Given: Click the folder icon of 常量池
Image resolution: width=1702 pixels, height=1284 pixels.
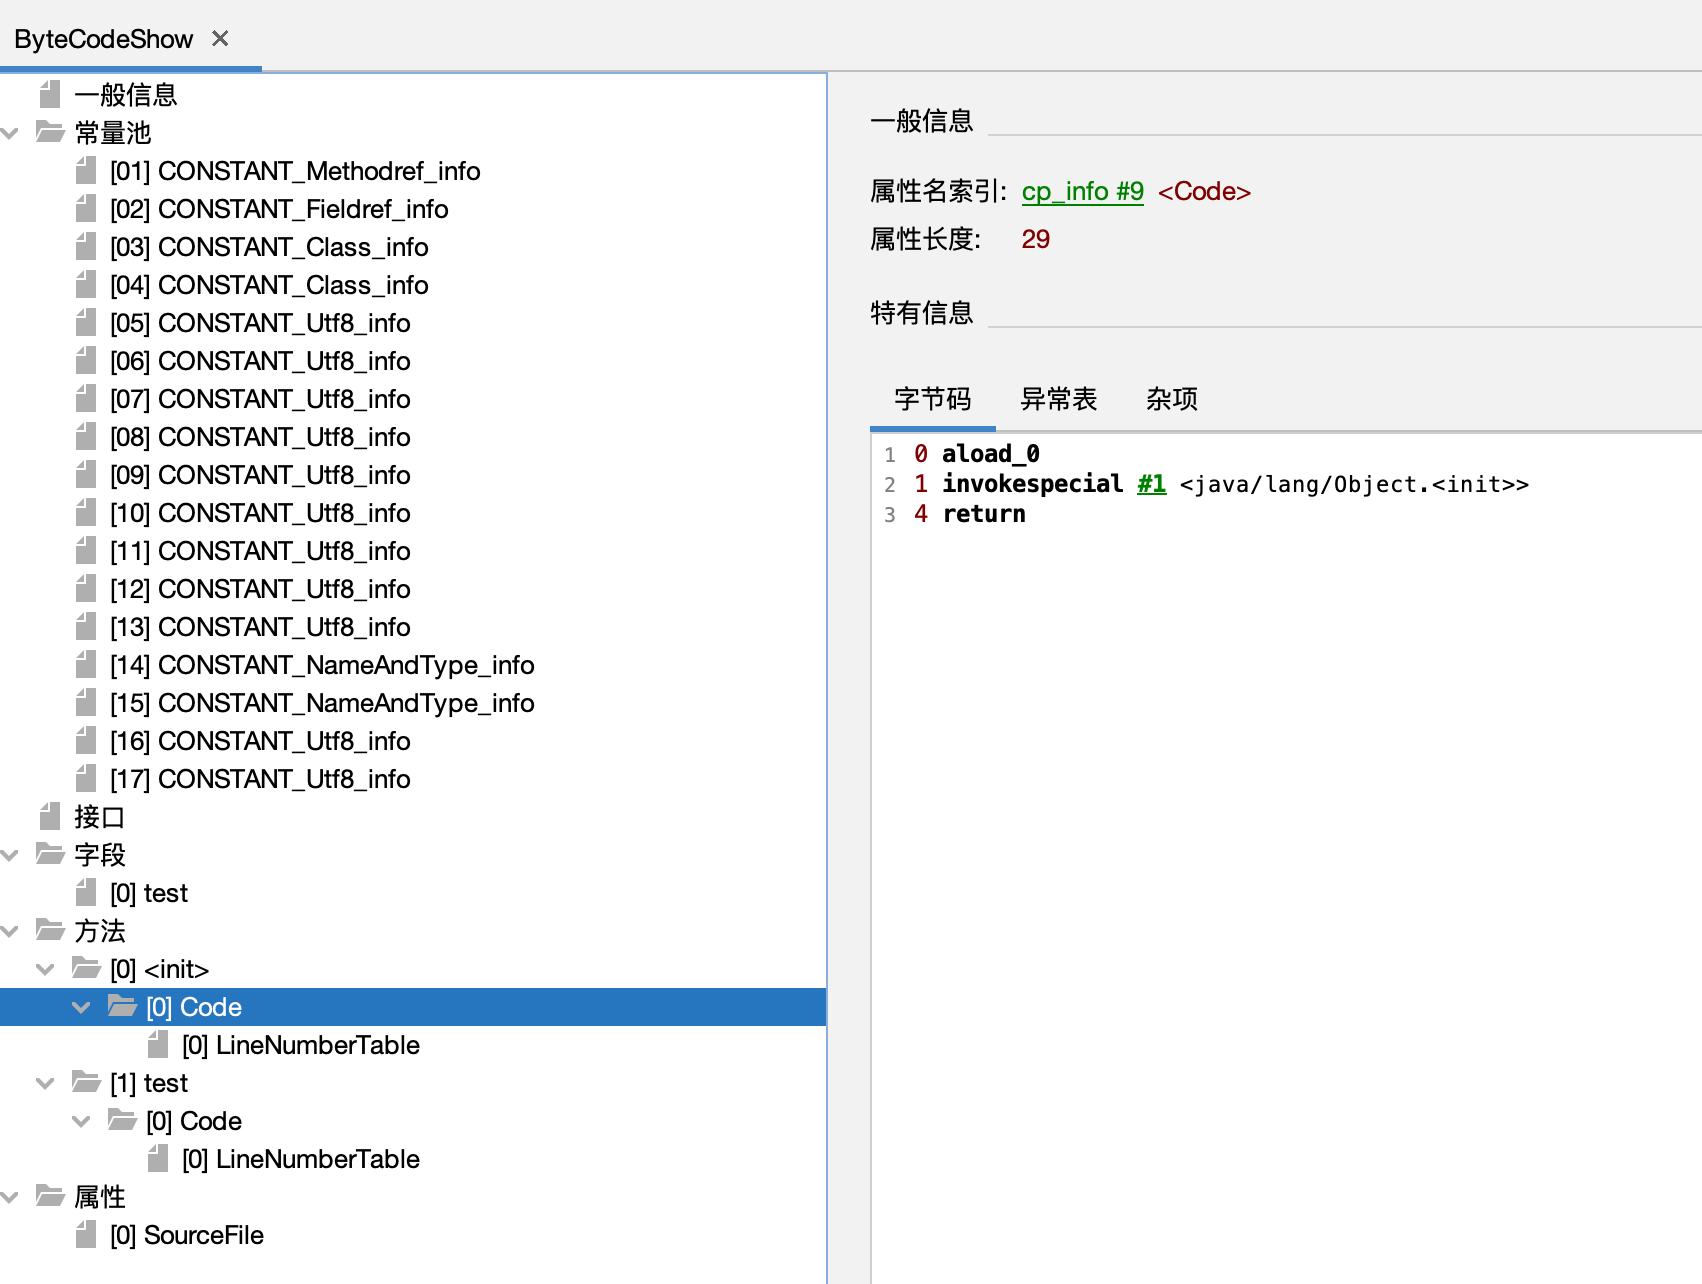Looking at the screenshot, I should (50, 132).
